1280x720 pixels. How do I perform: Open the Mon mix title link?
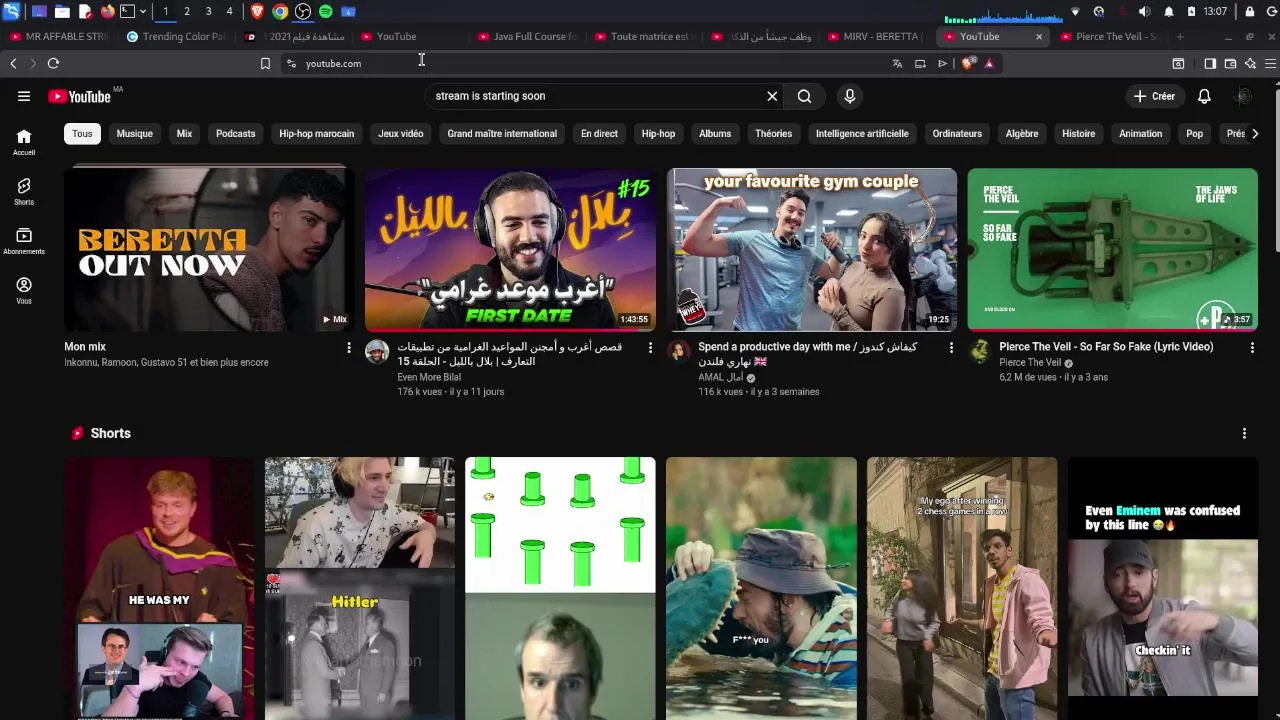pos(85,347)
